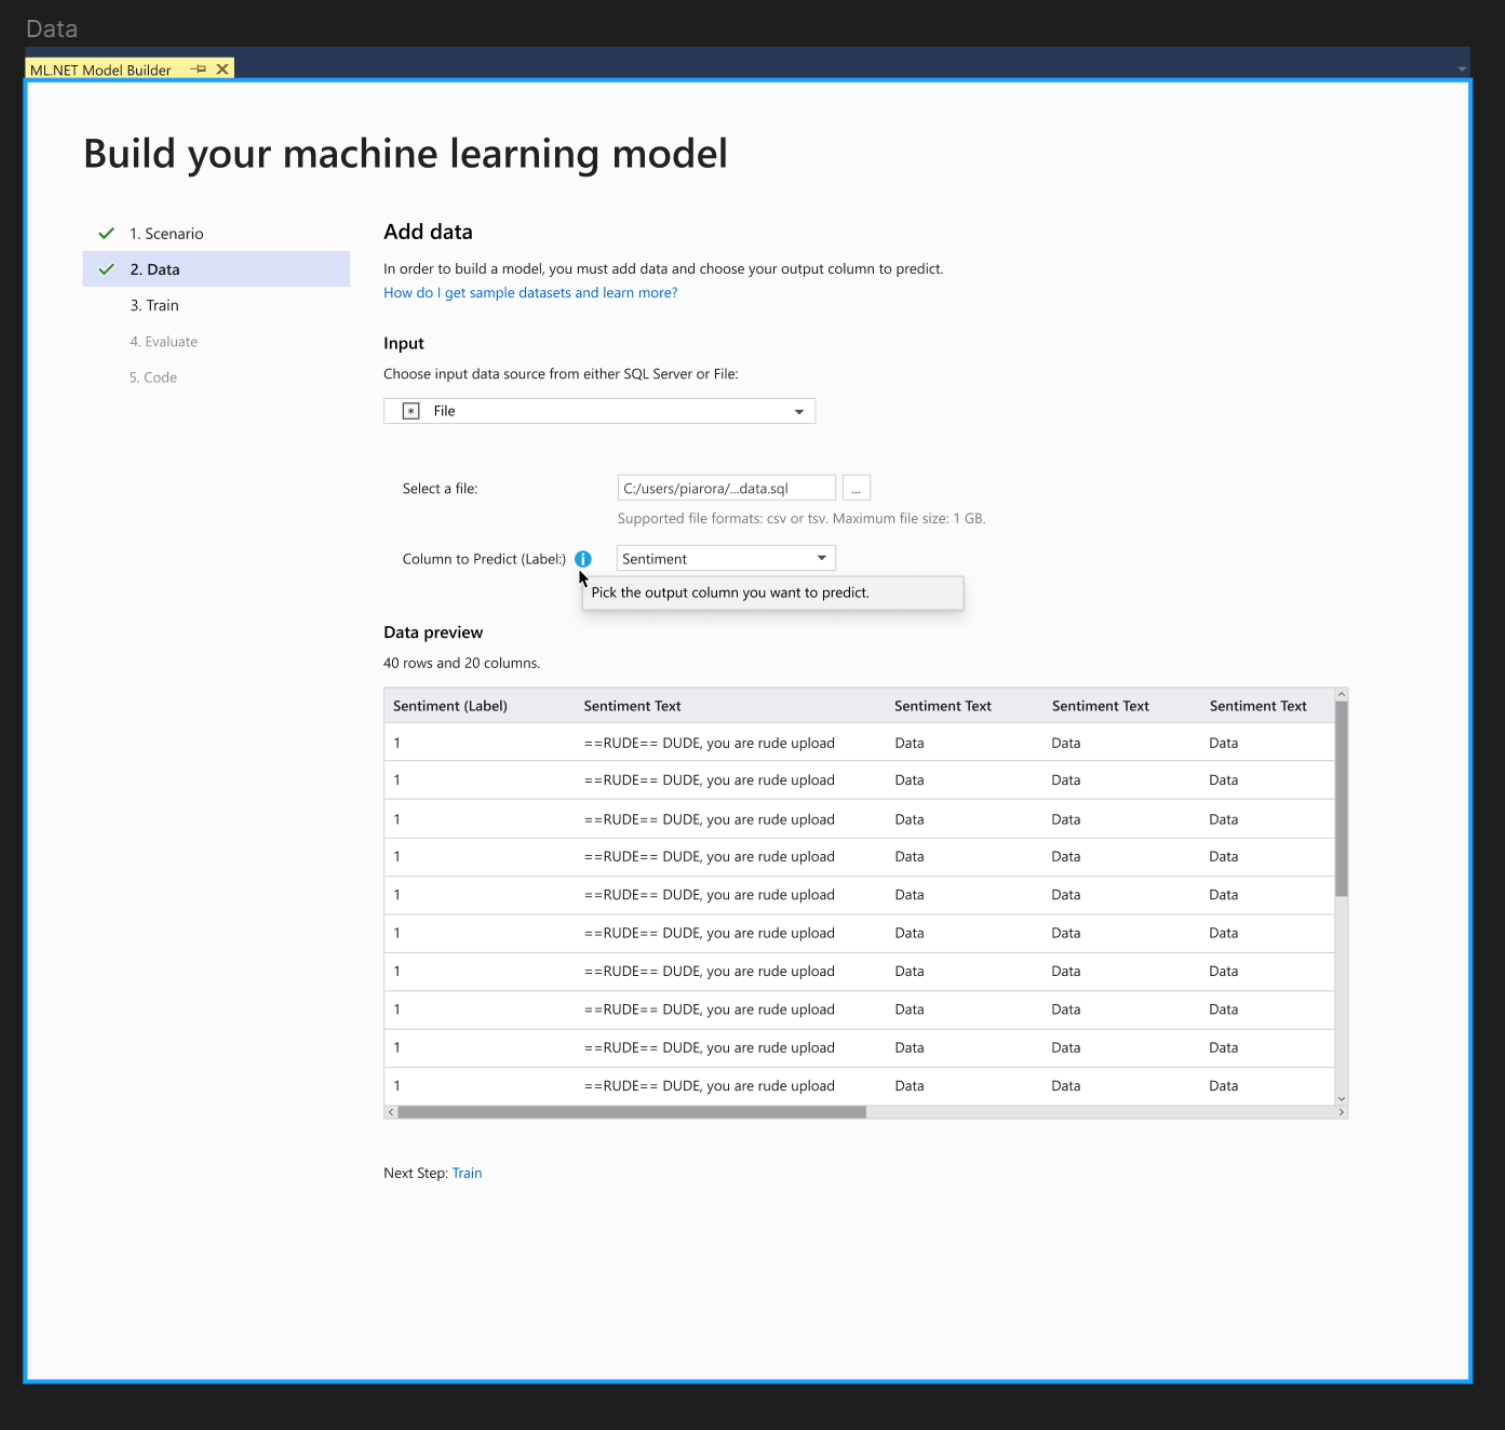1505x1430 pixels.
Task: Open the File input source dropdown
Action: click(x=599, y=411)
